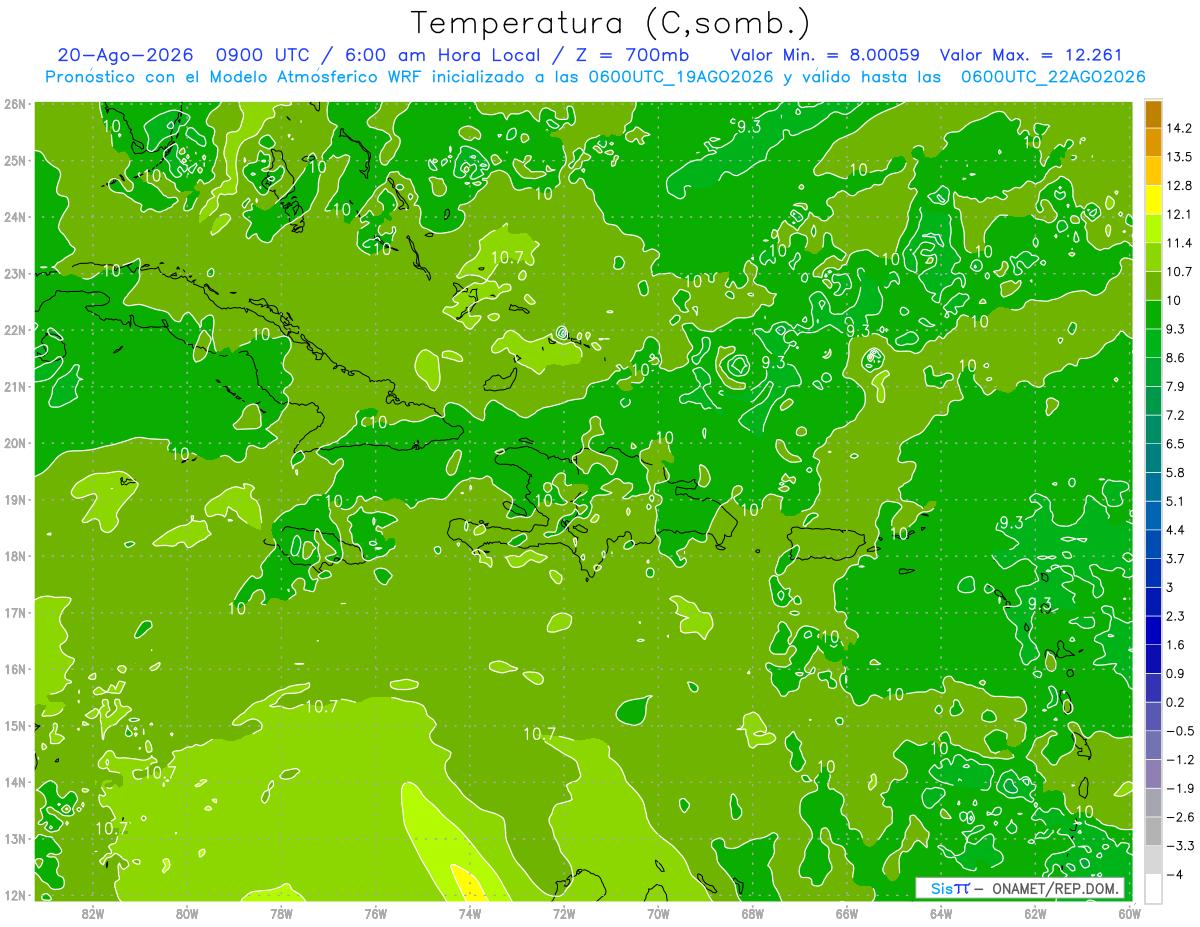Click the 60W longitude axis label
1200x927 pixels.
click(1130, 913)
